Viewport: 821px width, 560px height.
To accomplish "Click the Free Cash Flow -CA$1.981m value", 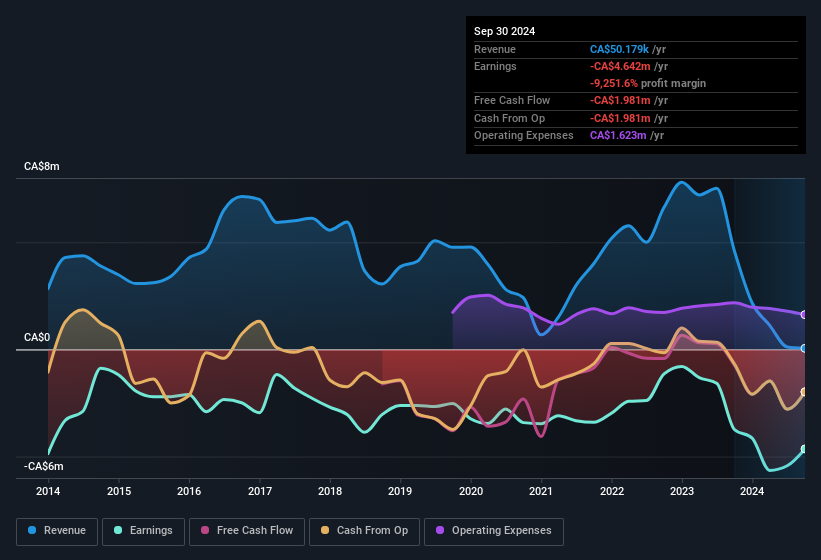I will click(620, 100).
